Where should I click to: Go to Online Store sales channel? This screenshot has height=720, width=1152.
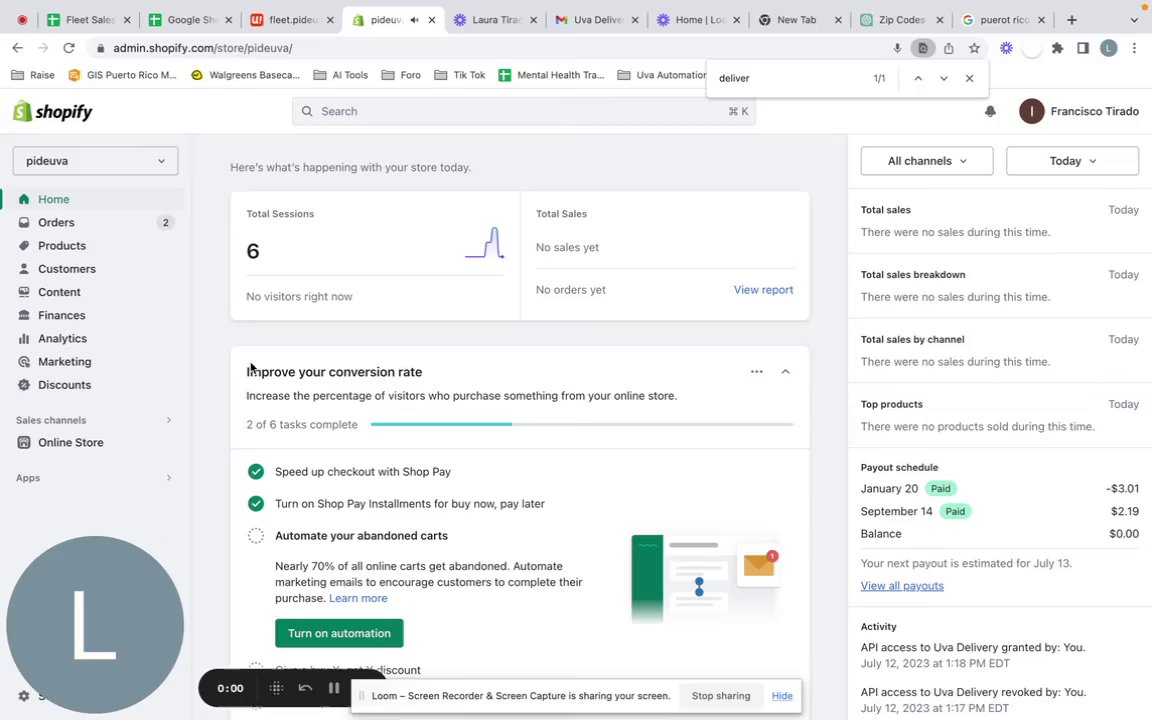coord(70,442)
